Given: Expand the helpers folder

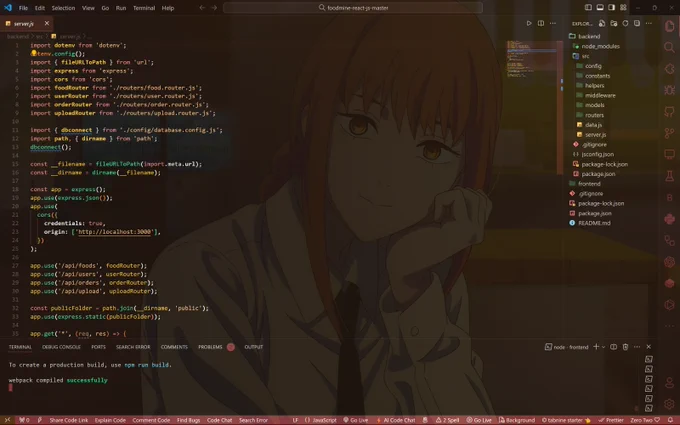Looking at the screenshot, I should coord(595,85).
